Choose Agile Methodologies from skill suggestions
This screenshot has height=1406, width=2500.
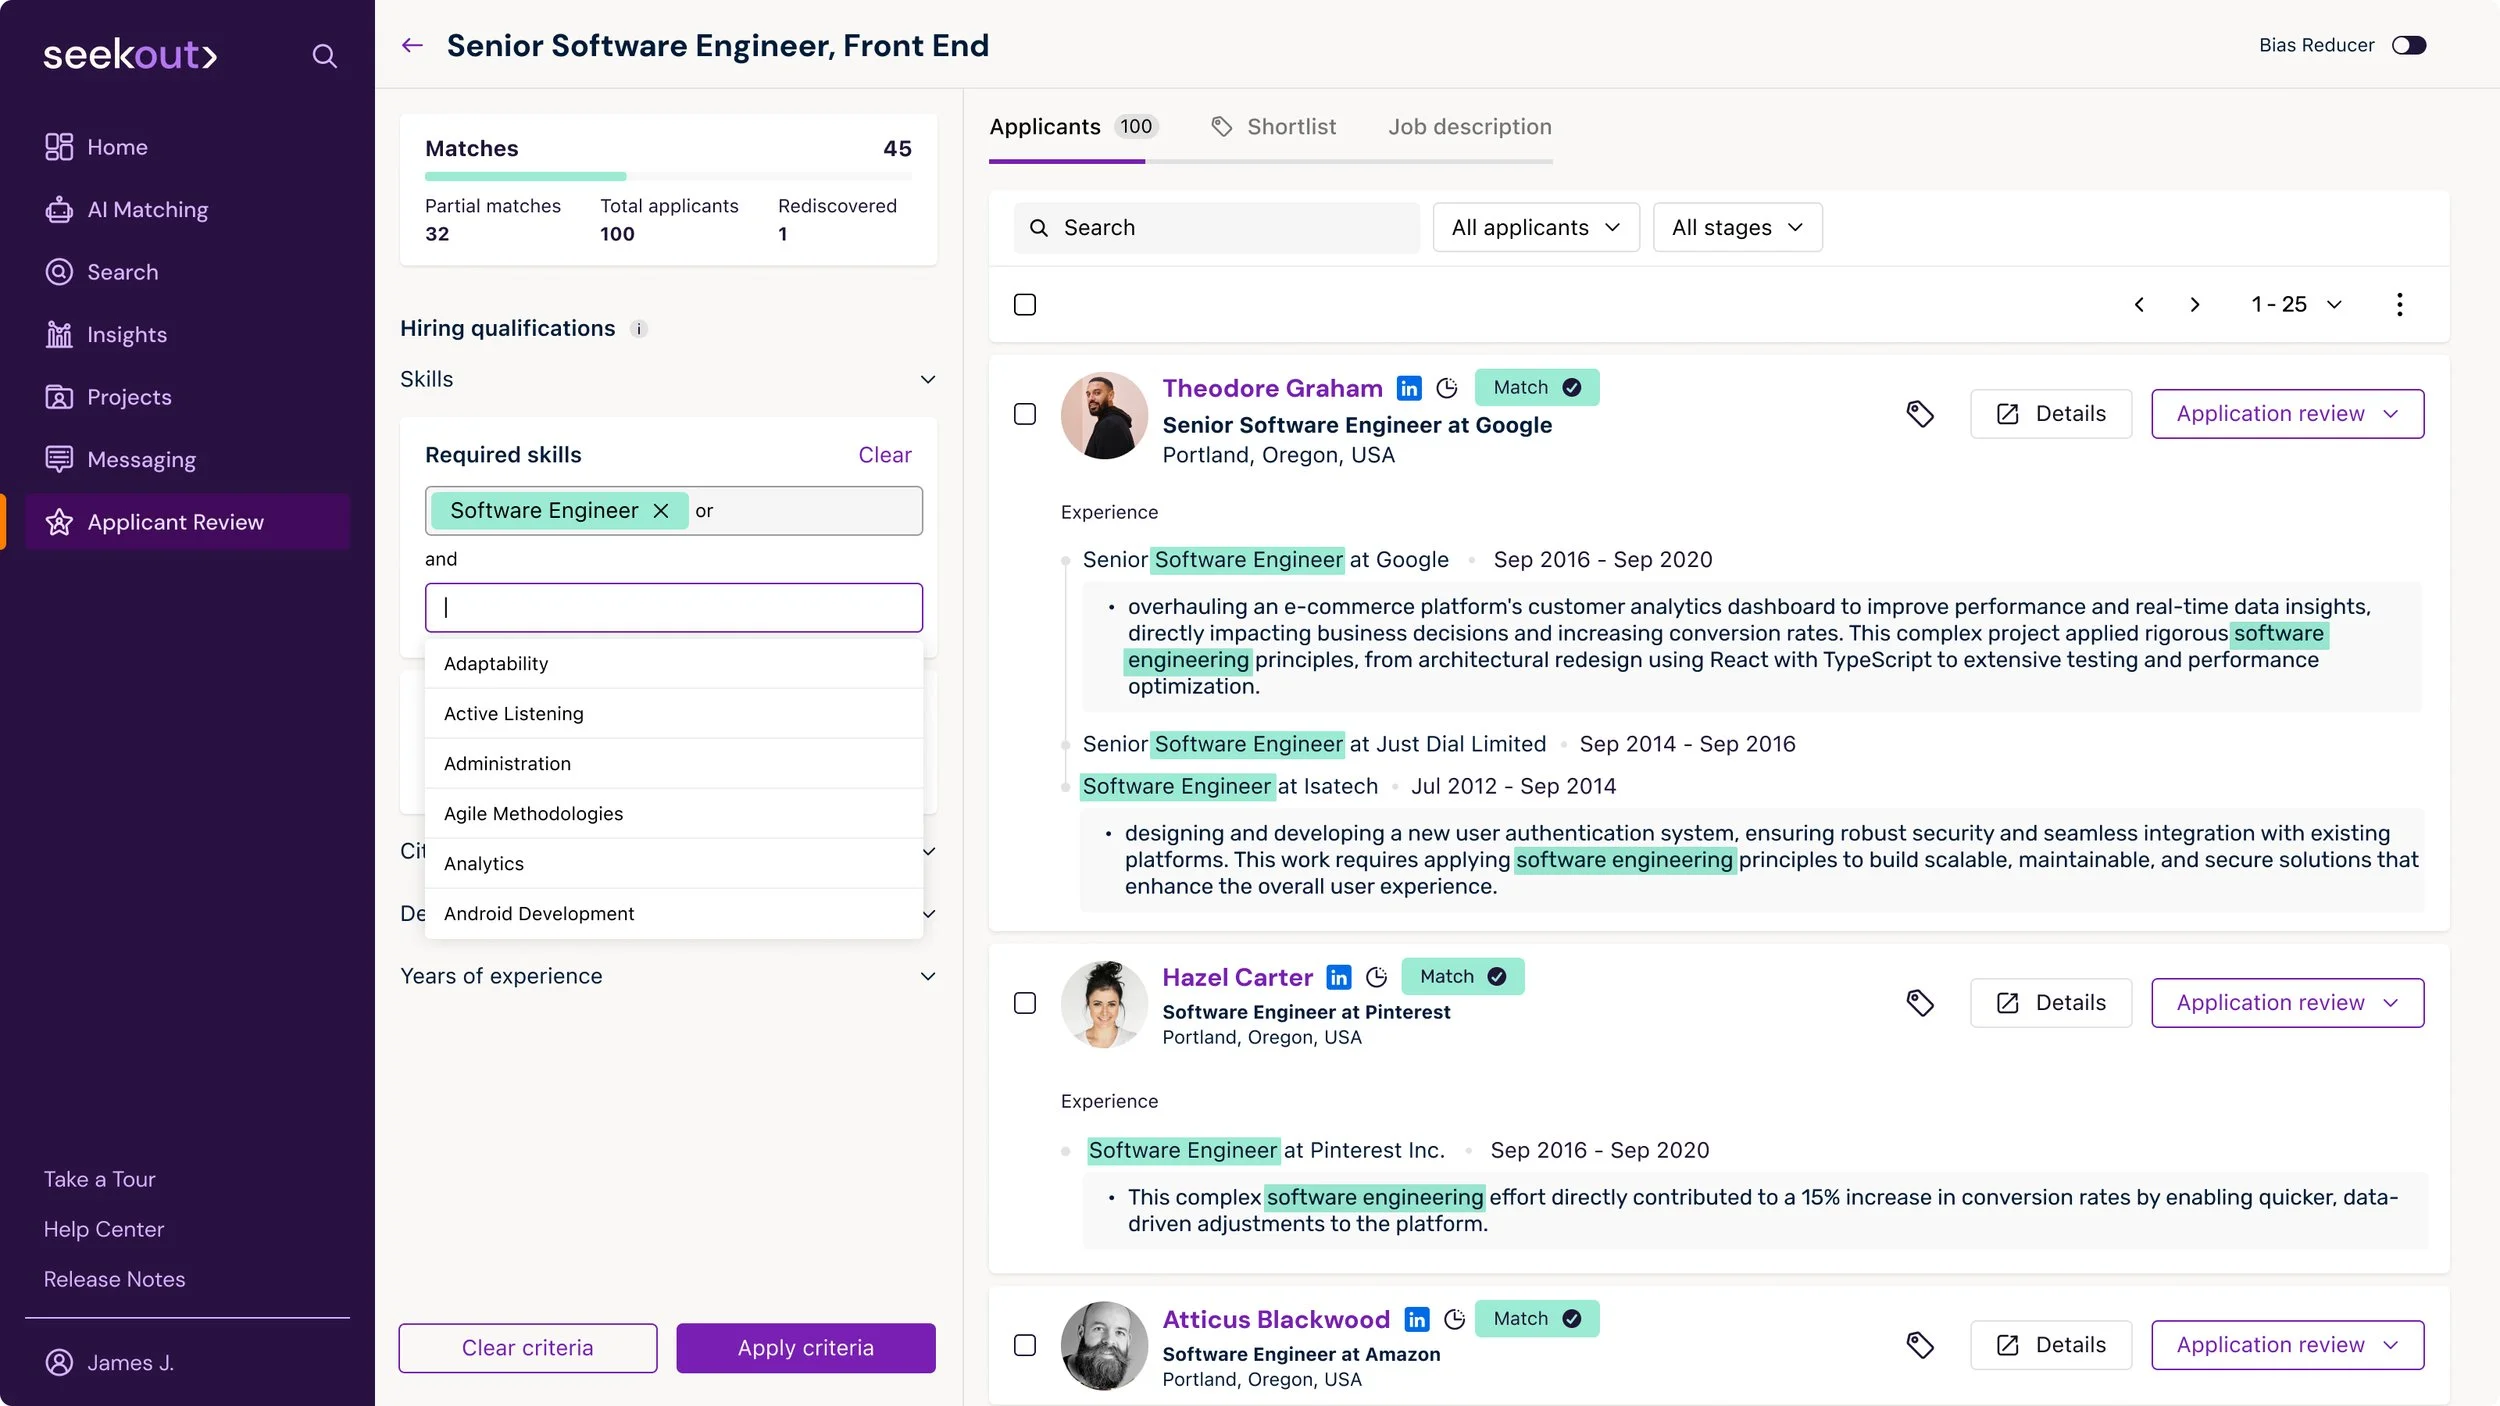tap(533, 814)
